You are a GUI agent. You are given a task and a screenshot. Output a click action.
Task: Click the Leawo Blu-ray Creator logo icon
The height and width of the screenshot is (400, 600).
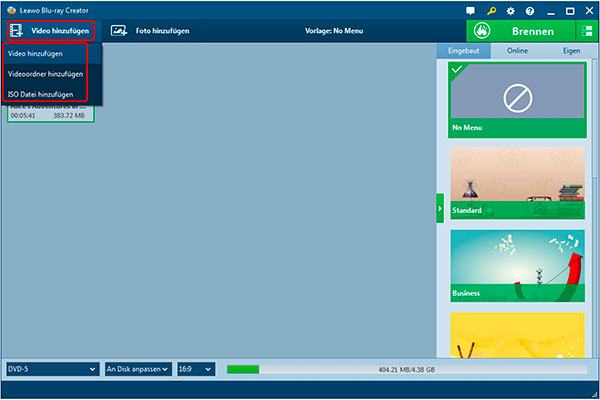point(11,10)
